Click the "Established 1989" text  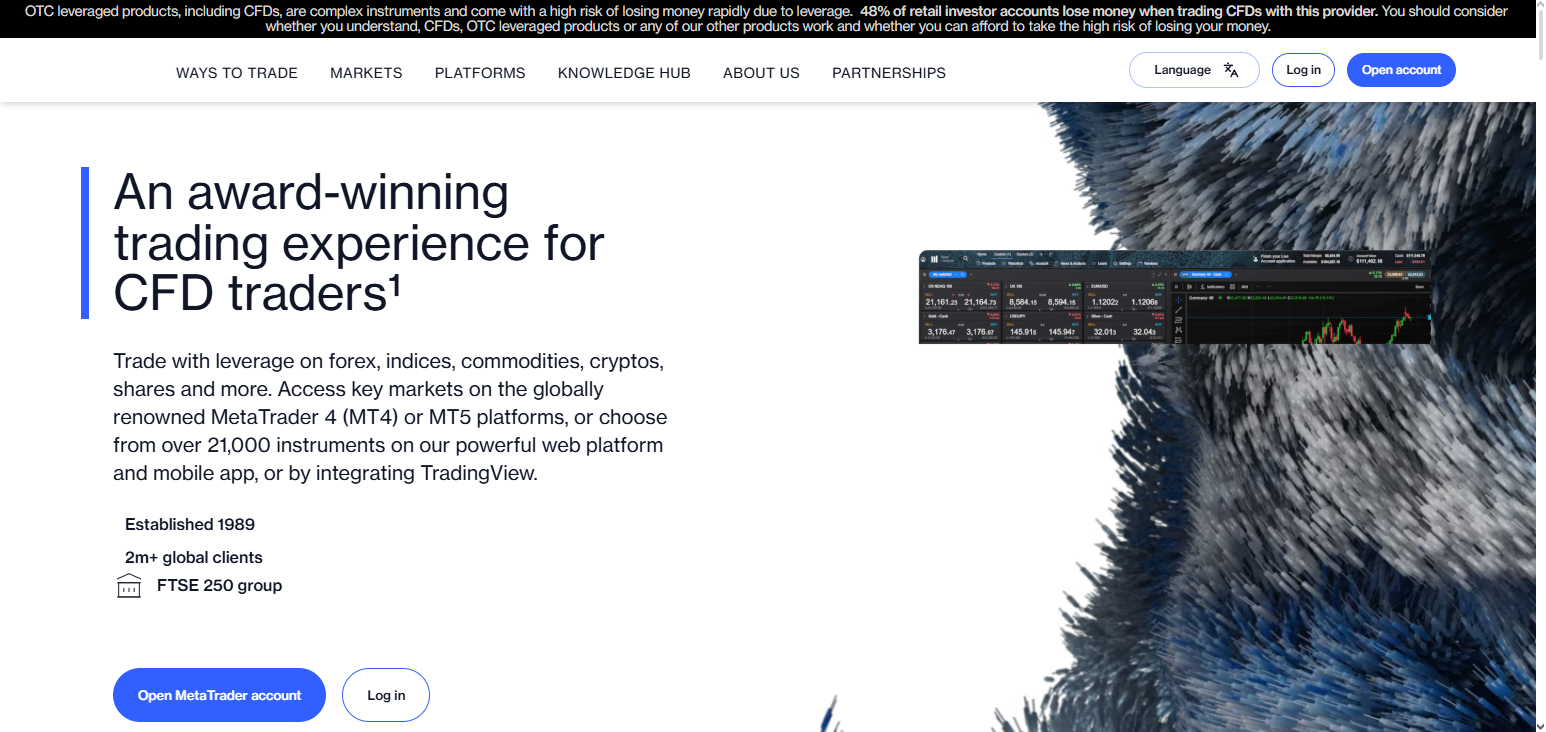(190, 524)
